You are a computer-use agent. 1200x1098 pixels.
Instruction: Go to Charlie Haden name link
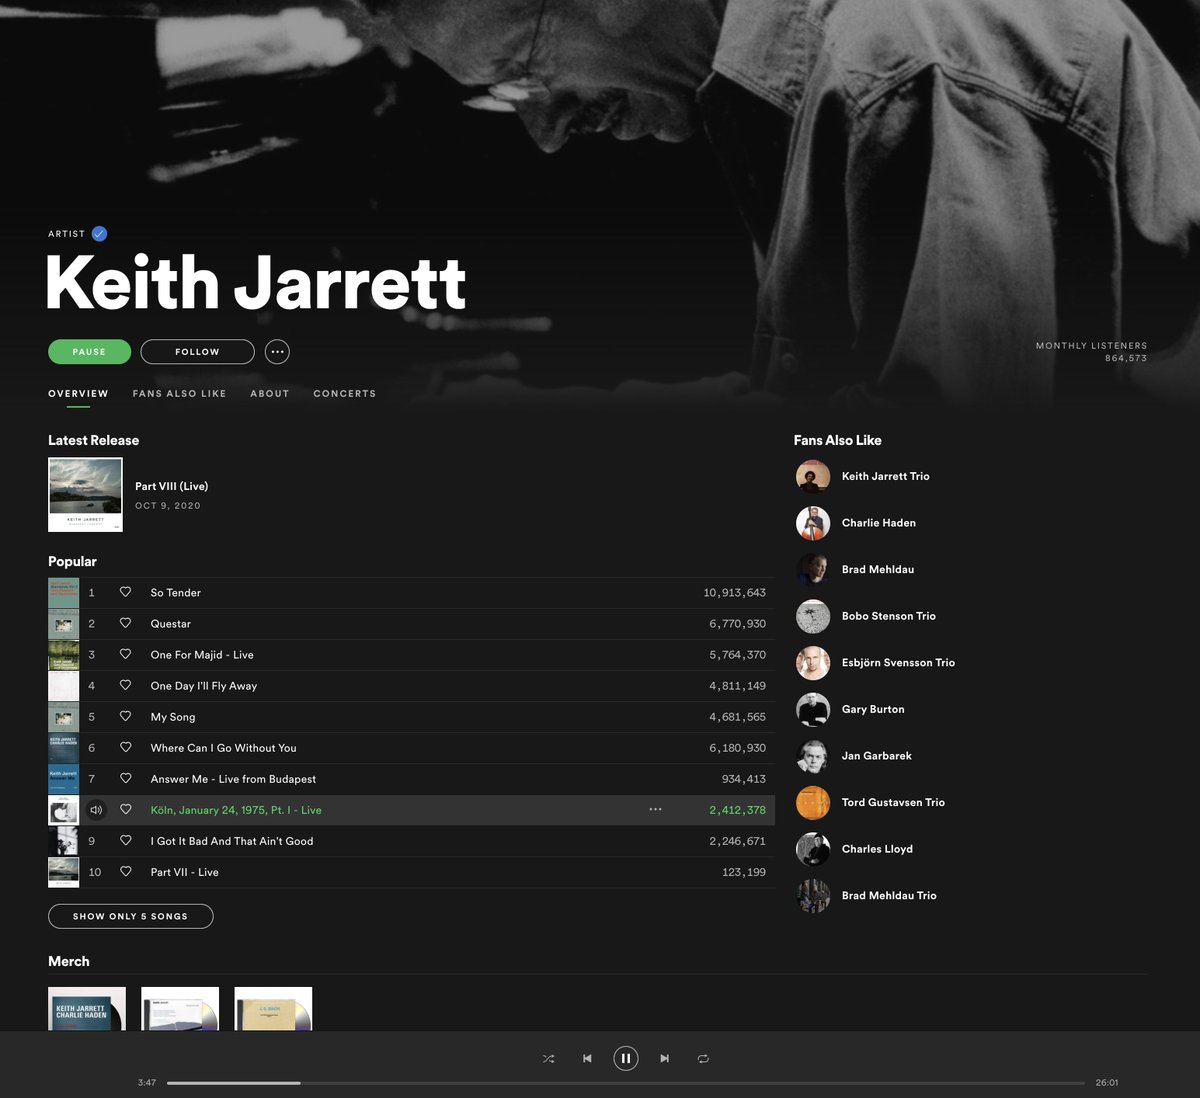[878, 523]
